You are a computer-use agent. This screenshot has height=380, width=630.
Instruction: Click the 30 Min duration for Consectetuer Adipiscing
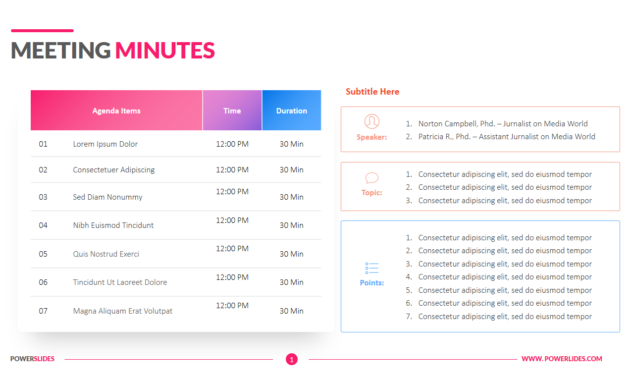[x=292, y=170]
